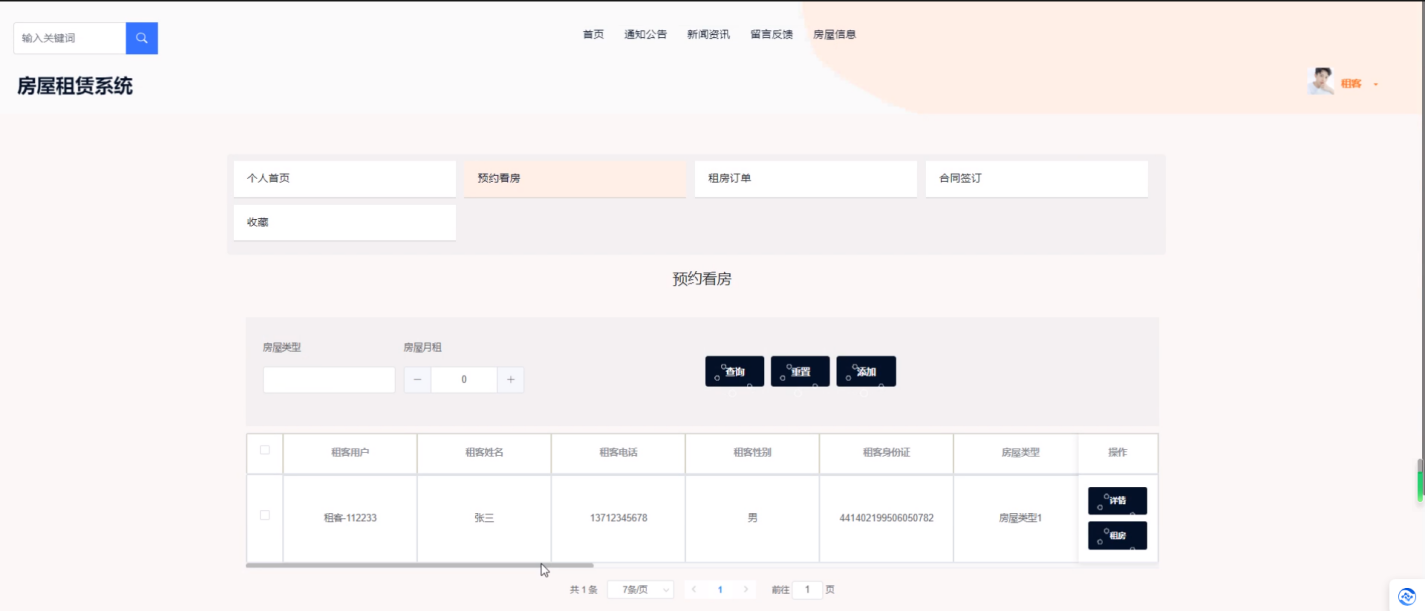
Task: Switch to the 预约看房 tab
Action: (x=575, y=178)
